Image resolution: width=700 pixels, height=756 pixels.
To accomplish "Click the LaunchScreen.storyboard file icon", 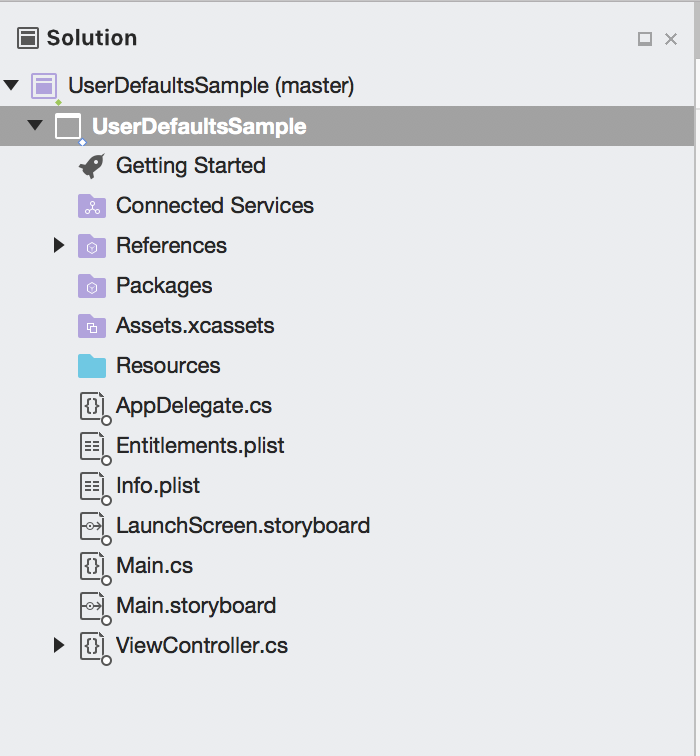I will [92, 526].
